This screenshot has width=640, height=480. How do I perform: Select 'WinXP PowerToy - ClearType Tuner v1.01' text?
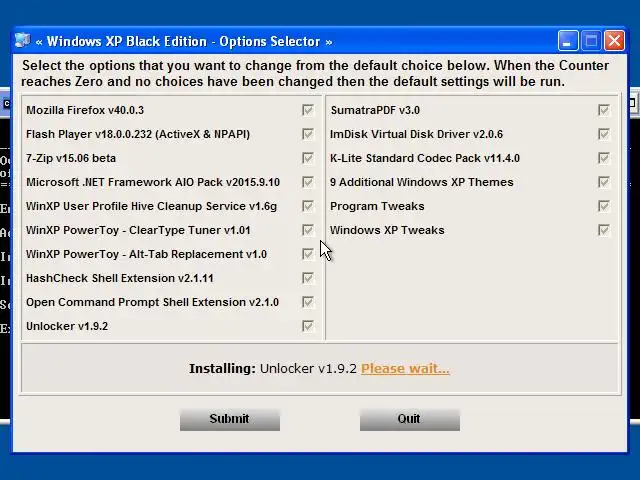point(138,230)
